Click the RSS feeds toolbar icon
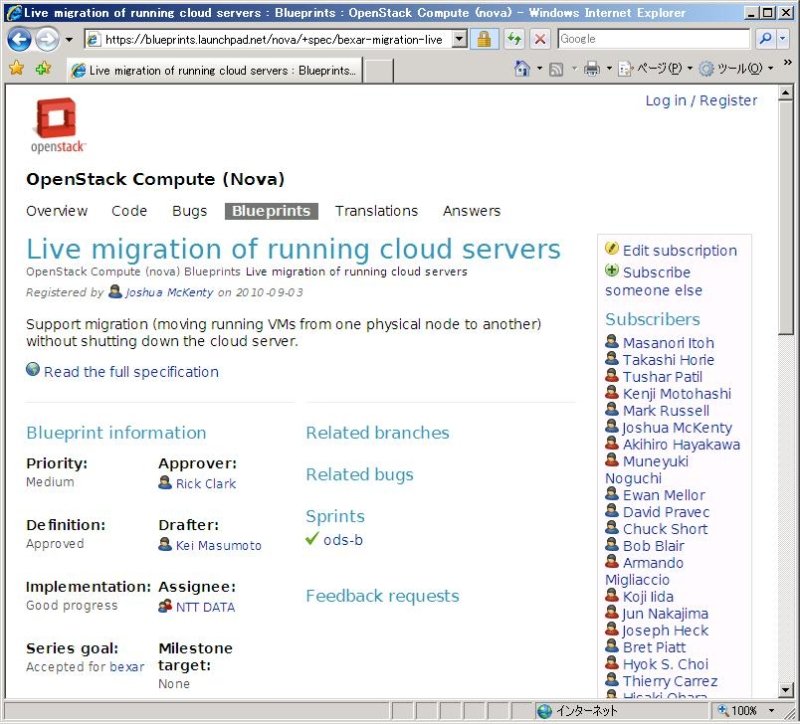The width and height of the screenshot is (800, 724). (x=556, y=69)
